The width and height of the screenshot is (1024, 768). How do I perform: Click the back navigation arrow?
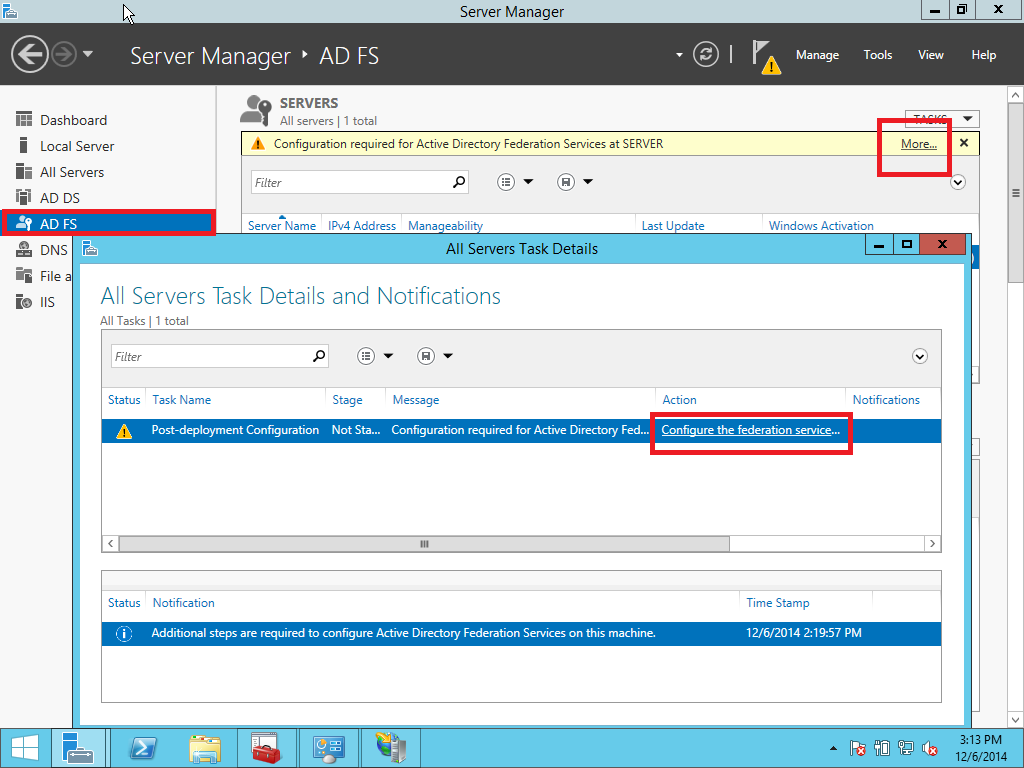29,53
